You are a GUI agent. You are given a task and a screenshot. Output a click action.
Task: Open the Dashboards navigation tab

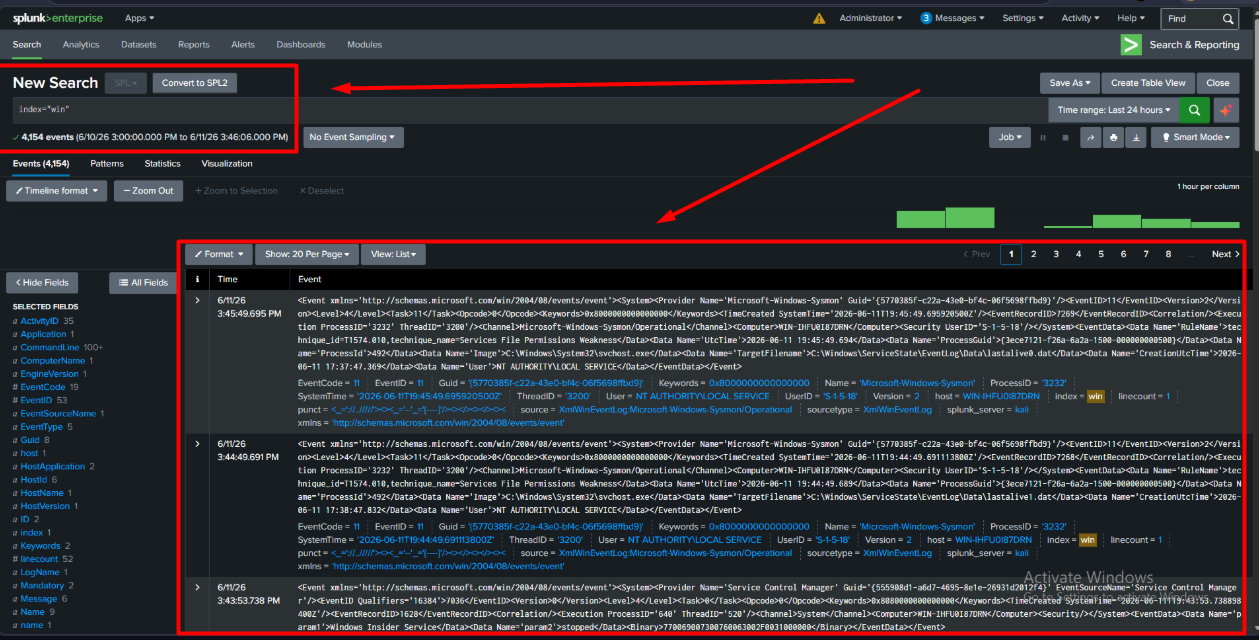click(x=301, y=44)
